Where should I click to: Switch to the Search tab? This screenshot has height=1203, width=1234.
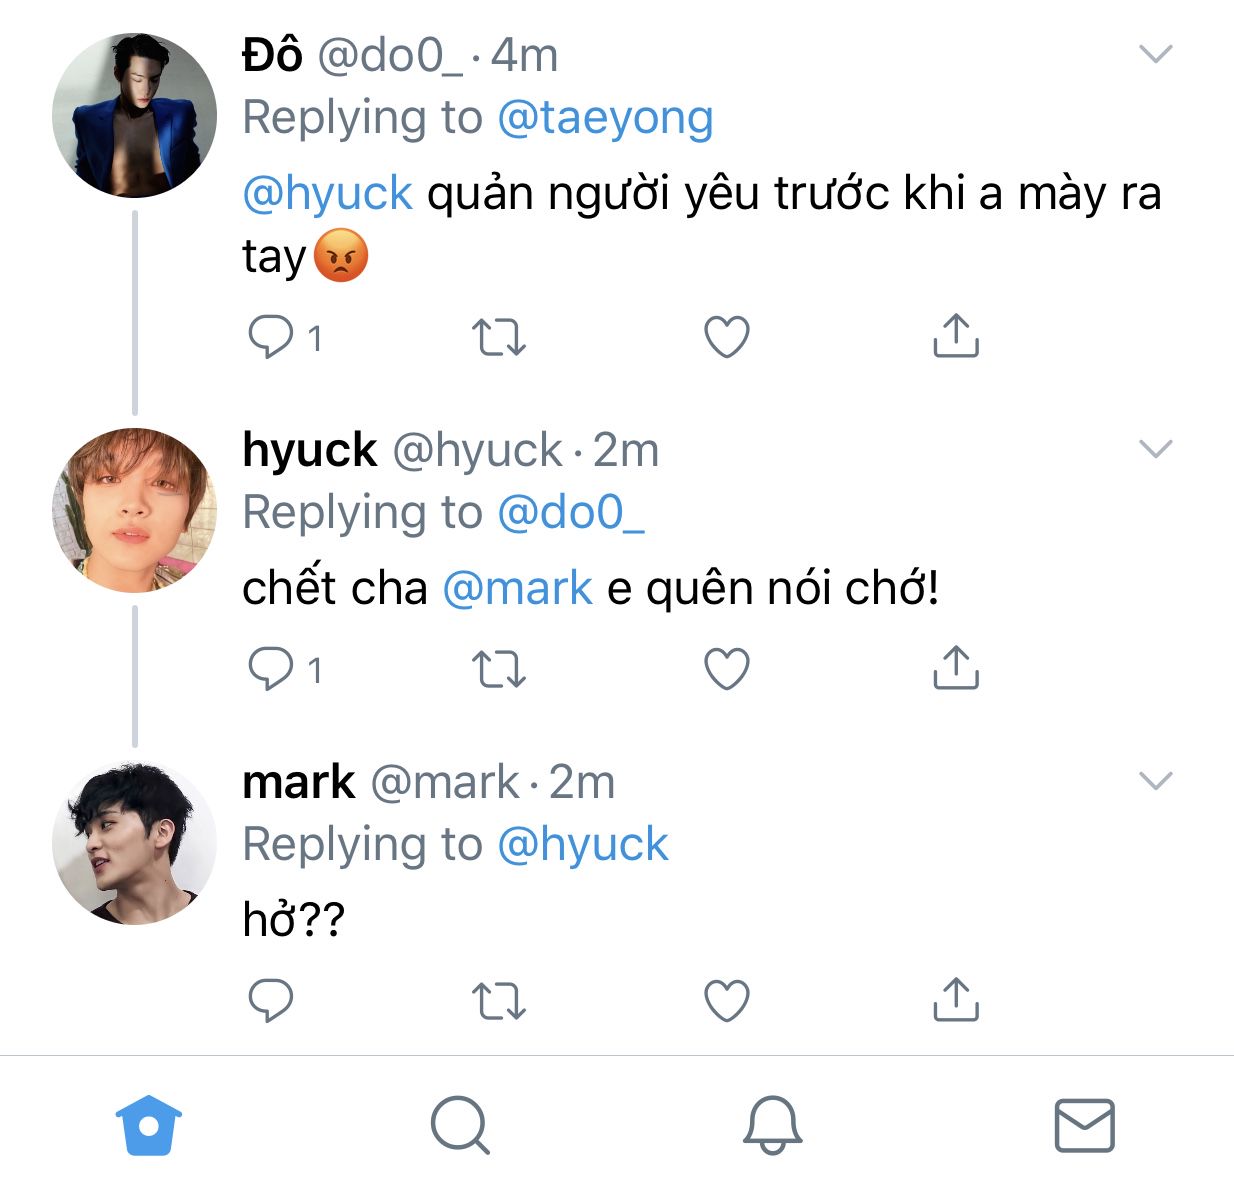[460, 1125]
